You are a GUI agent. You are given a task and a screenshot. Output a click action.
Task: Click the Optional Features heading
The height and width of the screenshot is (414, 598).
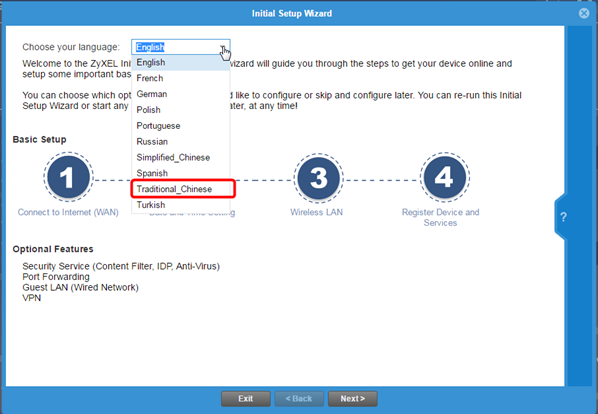53,249
